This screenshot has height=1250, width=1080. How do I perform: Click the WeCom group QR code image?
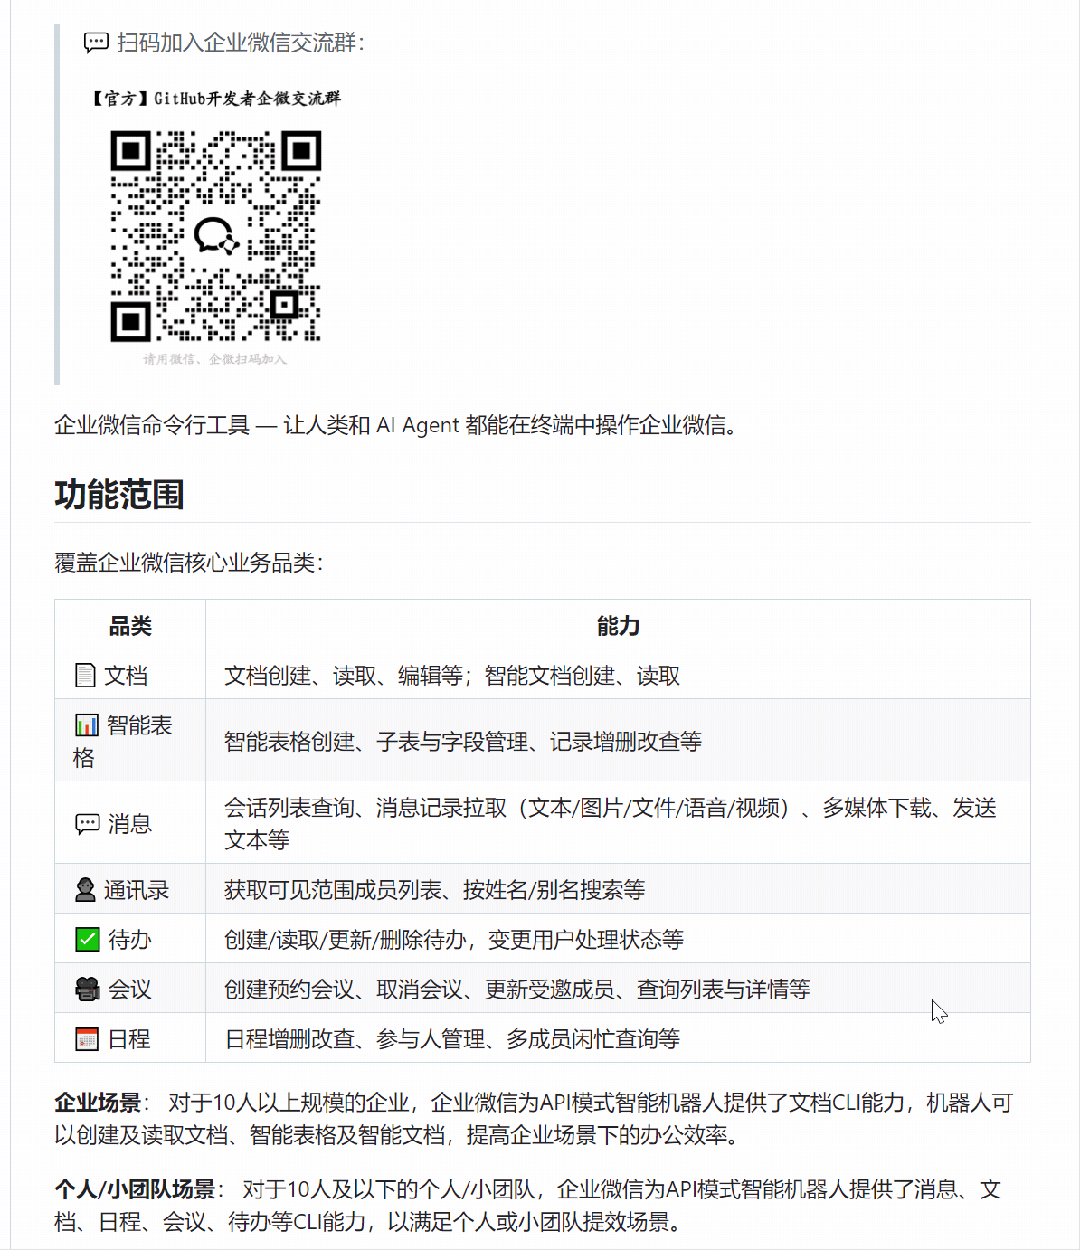tap(215, 236)
